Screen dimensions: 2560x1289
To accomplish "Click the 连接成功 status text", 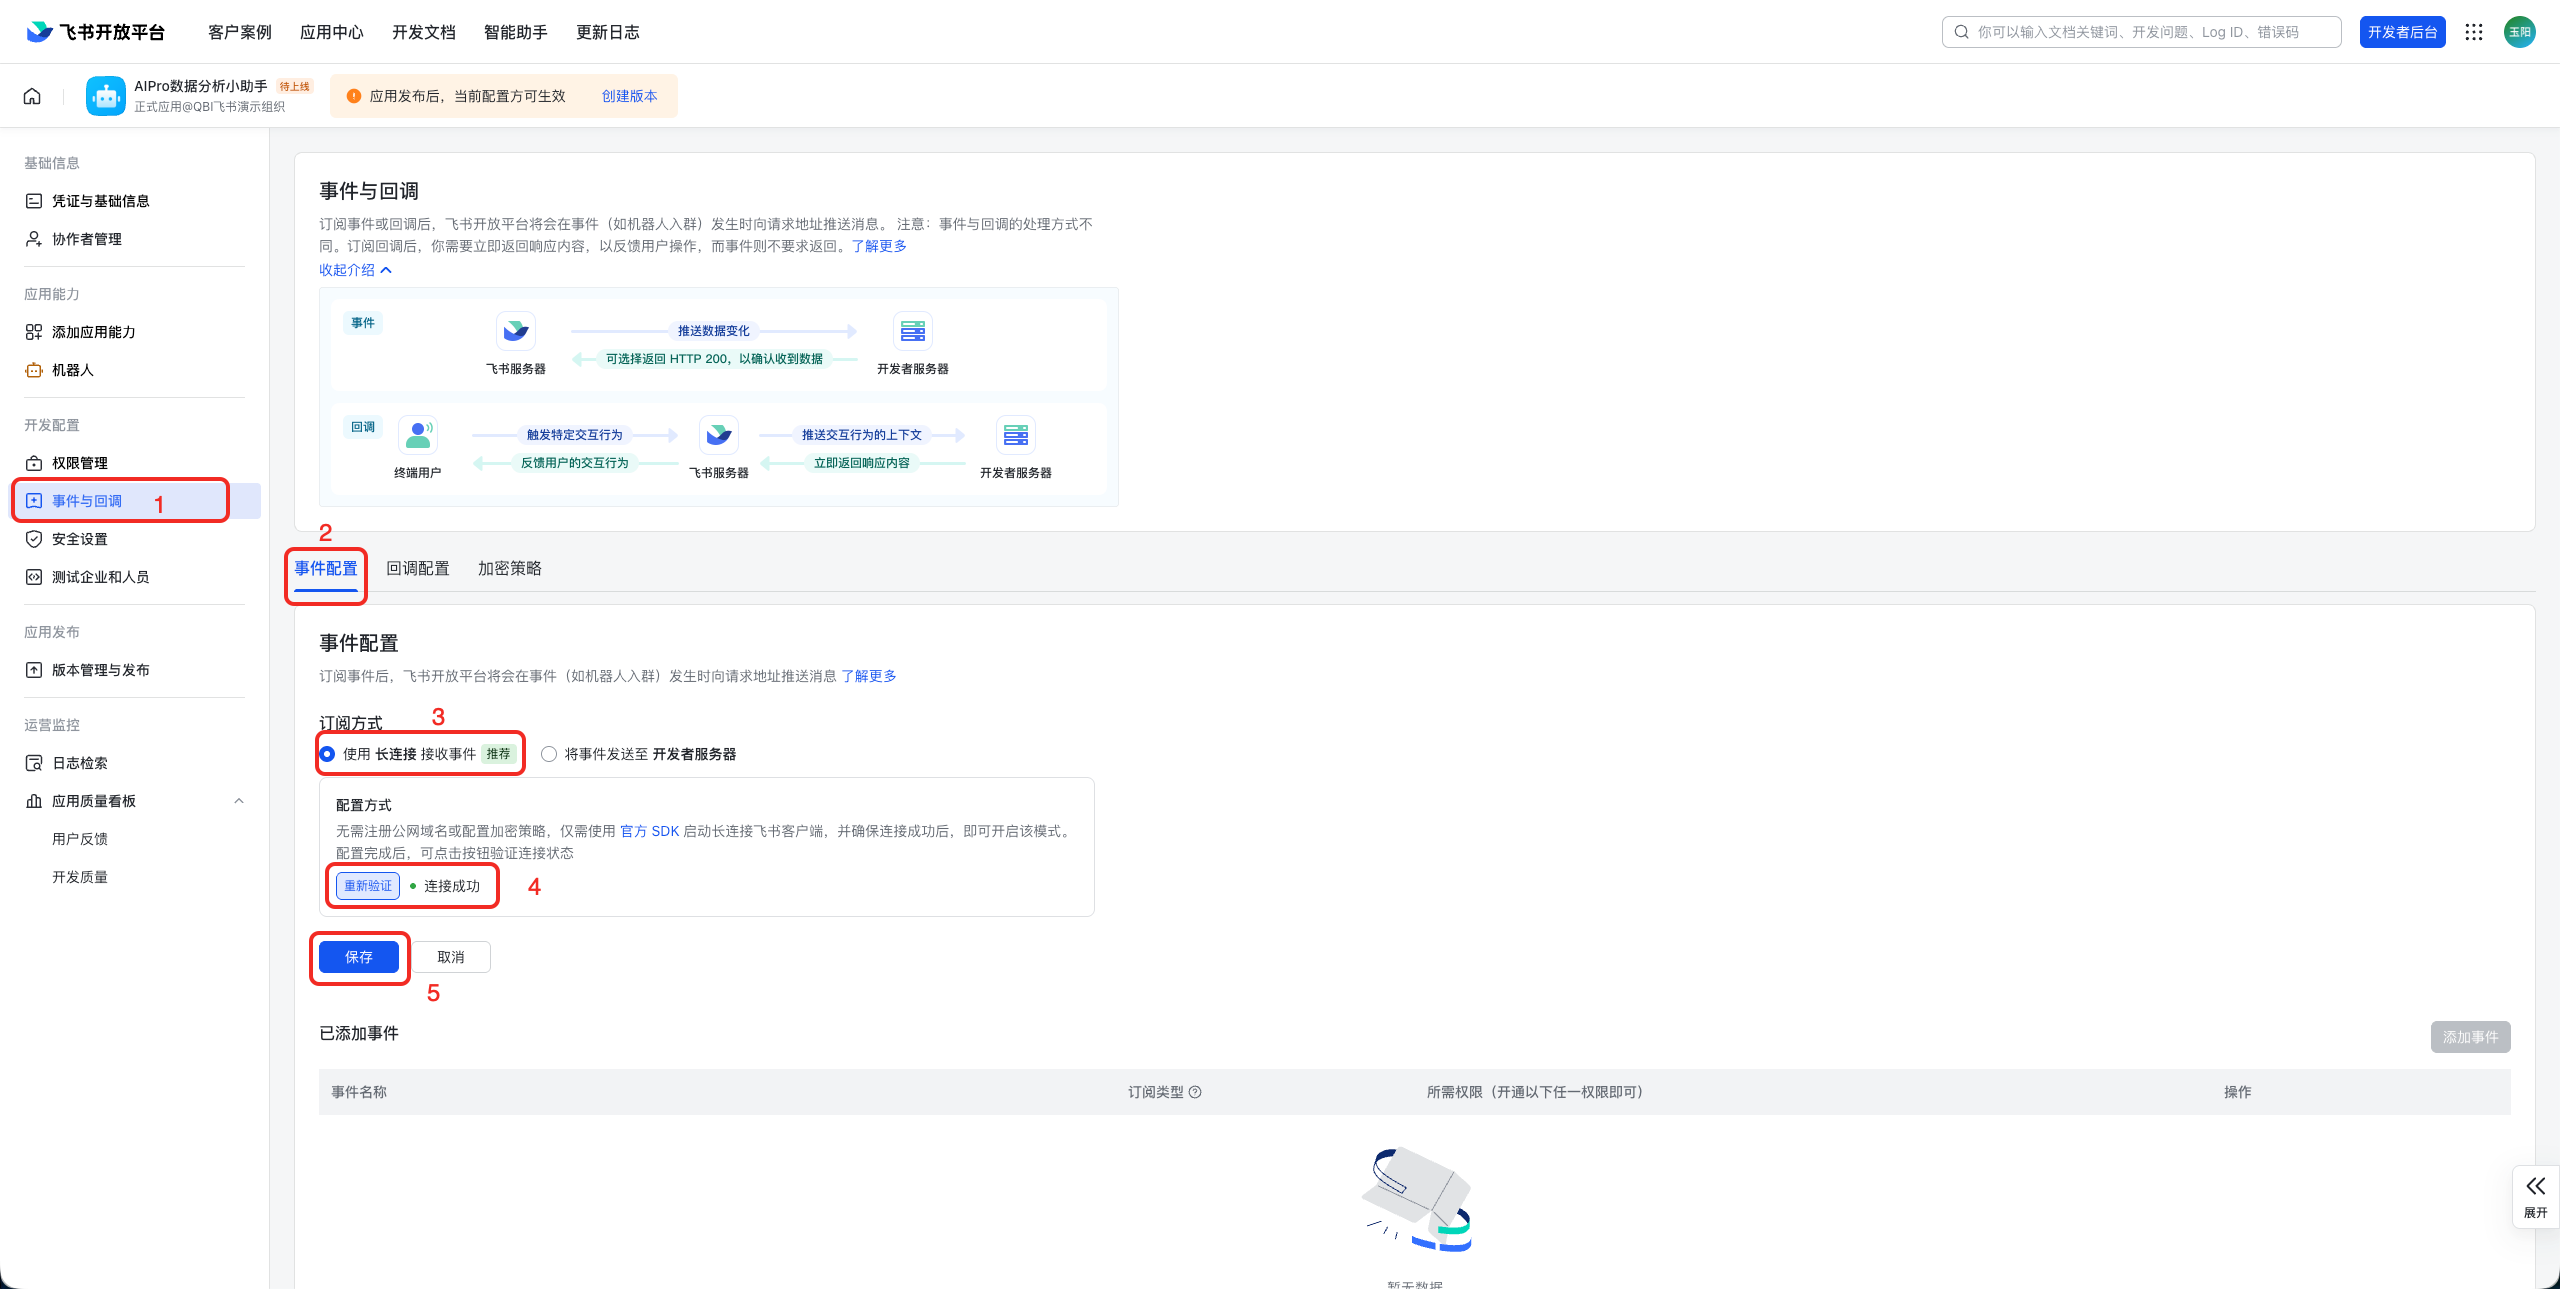I will coord(452,886).
